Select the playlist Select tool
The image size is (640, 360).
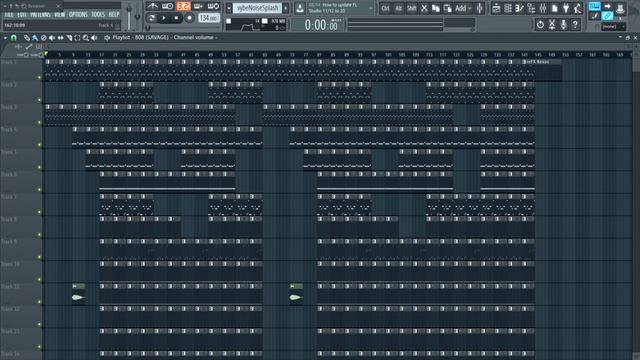(x=77, y=38)
